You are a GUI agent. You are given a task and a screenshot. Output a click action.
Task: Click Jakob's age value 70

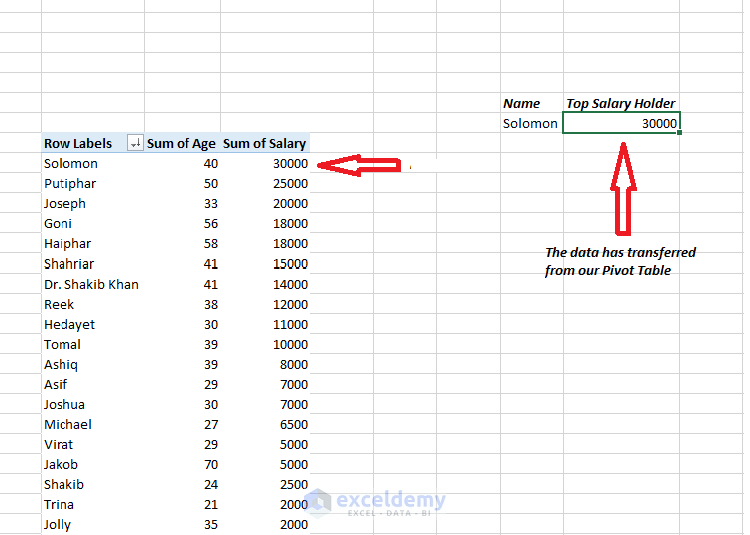coord(210,465)
